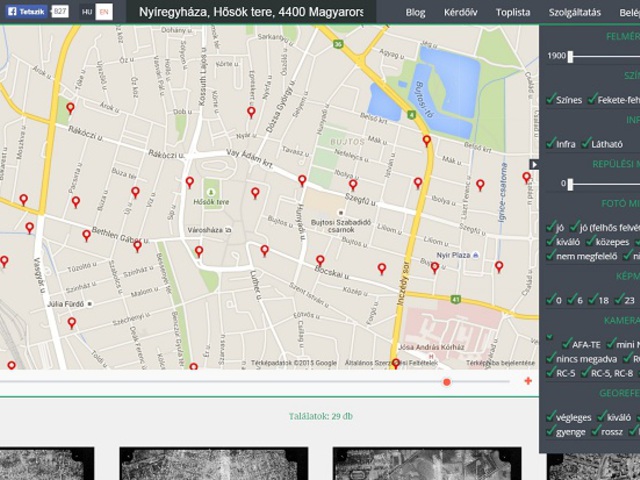Click the 1900 year slider handle
The image size is (640, 480).
pos(570,57)
